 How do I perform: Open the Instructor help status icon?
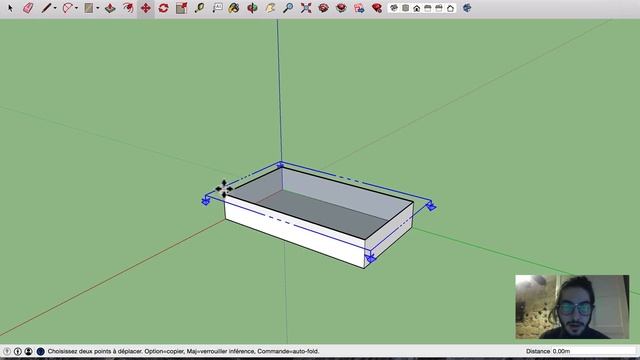pyautogui.click(x=40, y=351)
